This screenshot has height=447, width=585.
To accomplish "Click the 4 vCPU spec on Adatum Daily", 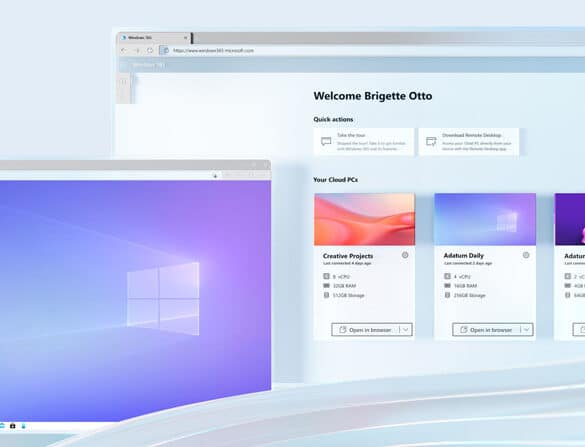I will tap(457, 276).
